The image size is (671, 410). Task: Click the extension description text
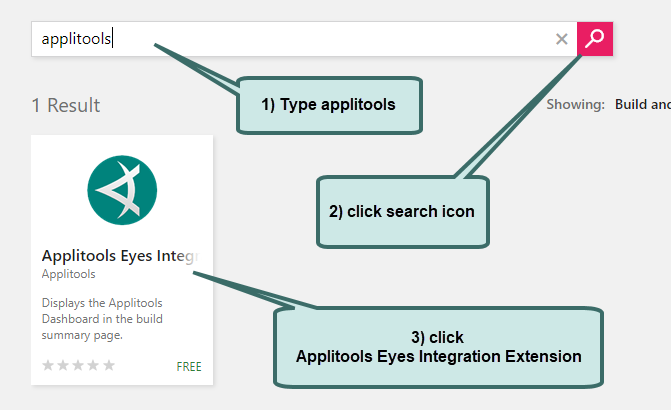tap(102, 319)
